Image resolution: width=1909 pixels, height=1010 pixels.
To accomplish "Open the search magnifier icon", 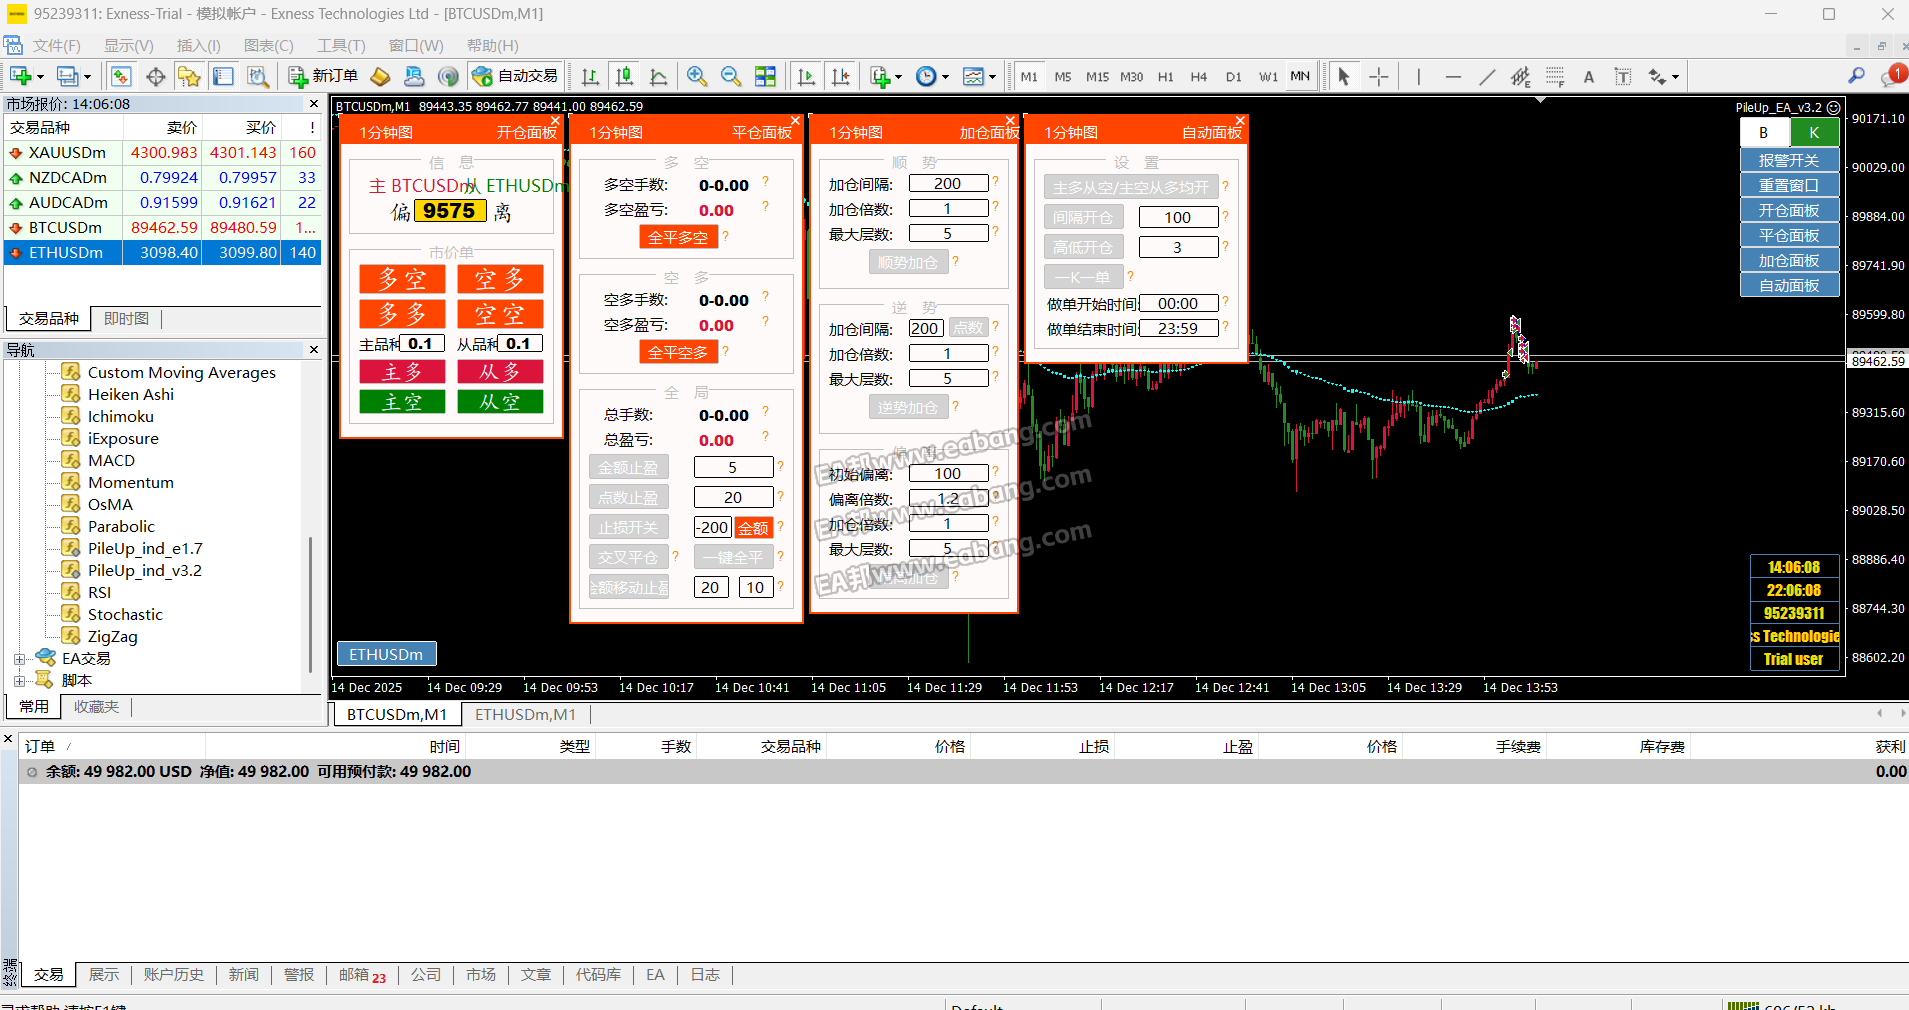I will (1856, 76).
